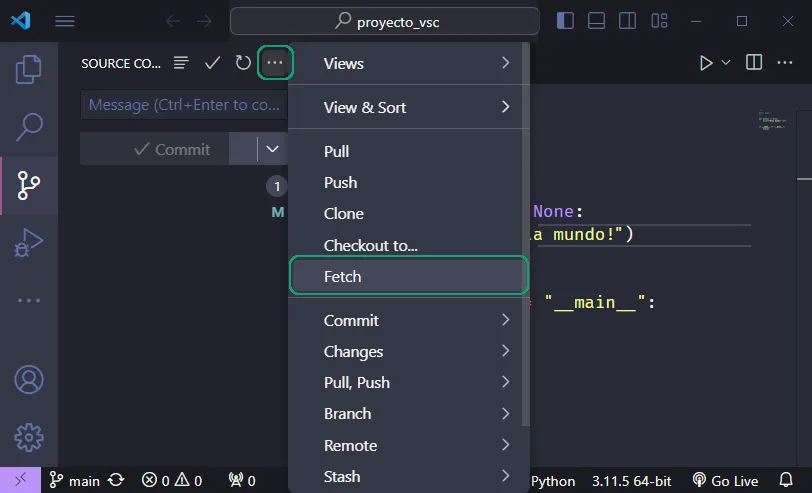Screen dimensions: 812x493
Task: Click the split editor icon
Action: 755,63
